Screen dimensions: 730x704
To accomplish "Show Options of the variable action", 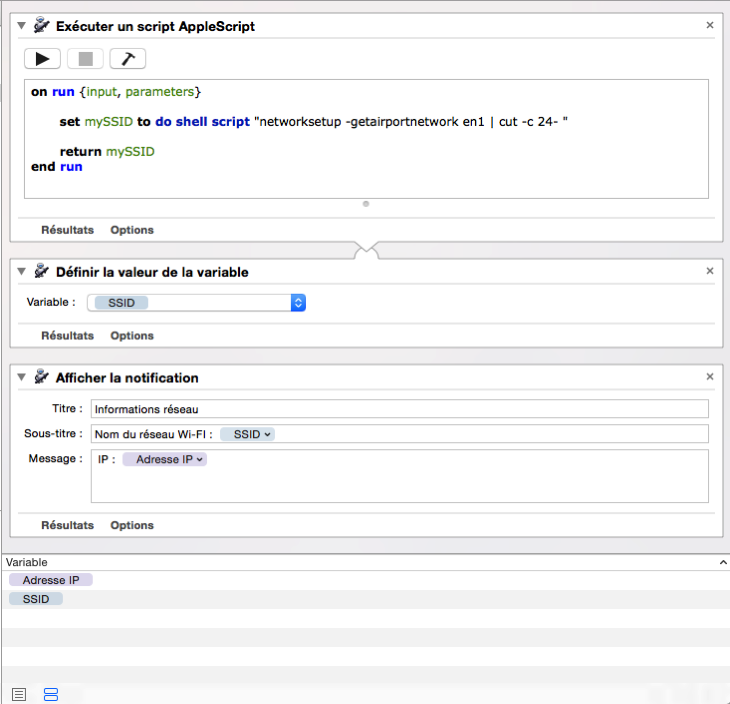I will coord(132,336).
